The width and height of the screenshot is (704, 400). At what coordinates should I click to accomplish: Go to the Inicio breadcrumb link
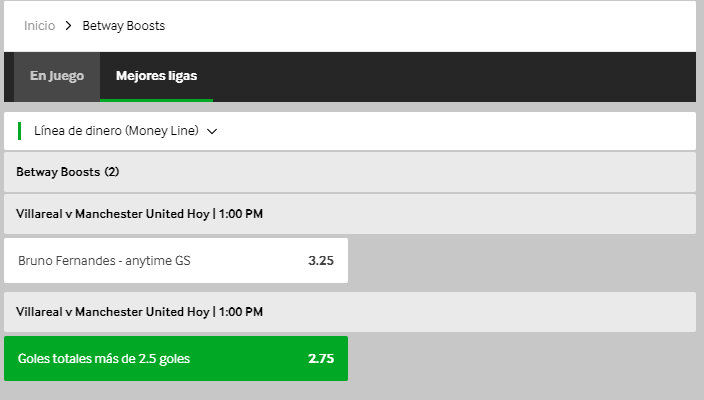point(40,26)
